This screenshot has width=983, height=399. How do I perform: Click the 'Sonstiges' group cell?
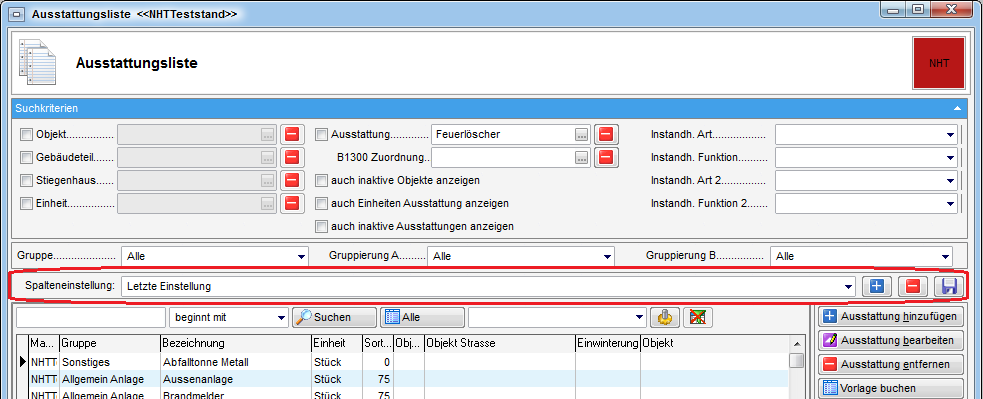click(x=110, y=362)
